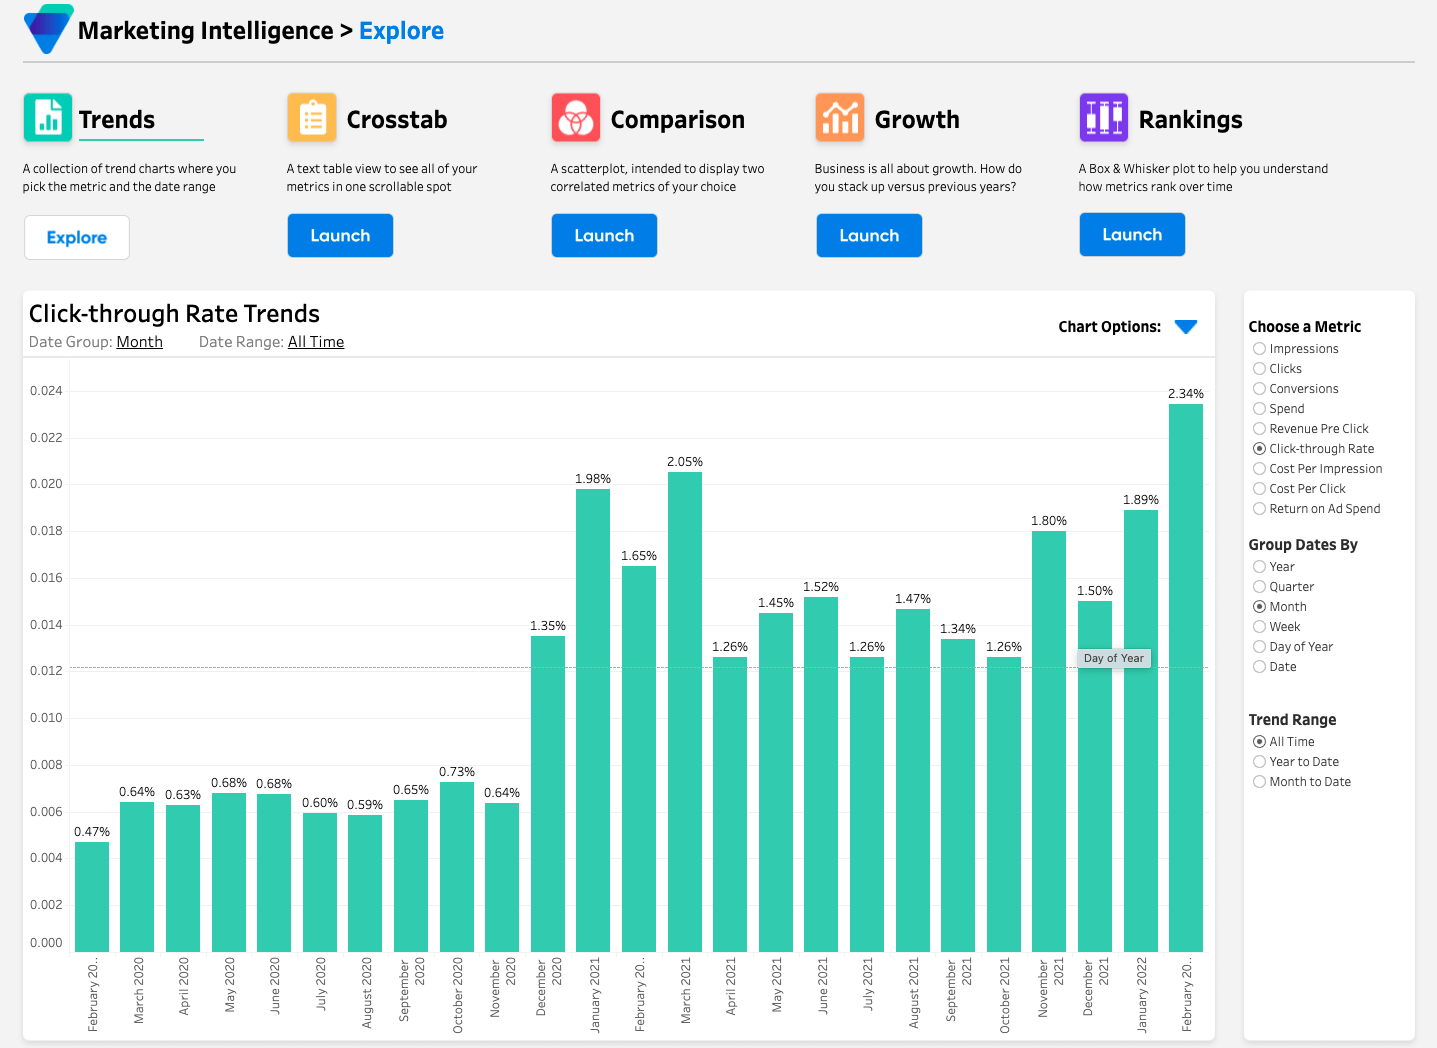Select Return on Ad Spend metric
The image size is (1437, 1048).
click(1259, 508)
